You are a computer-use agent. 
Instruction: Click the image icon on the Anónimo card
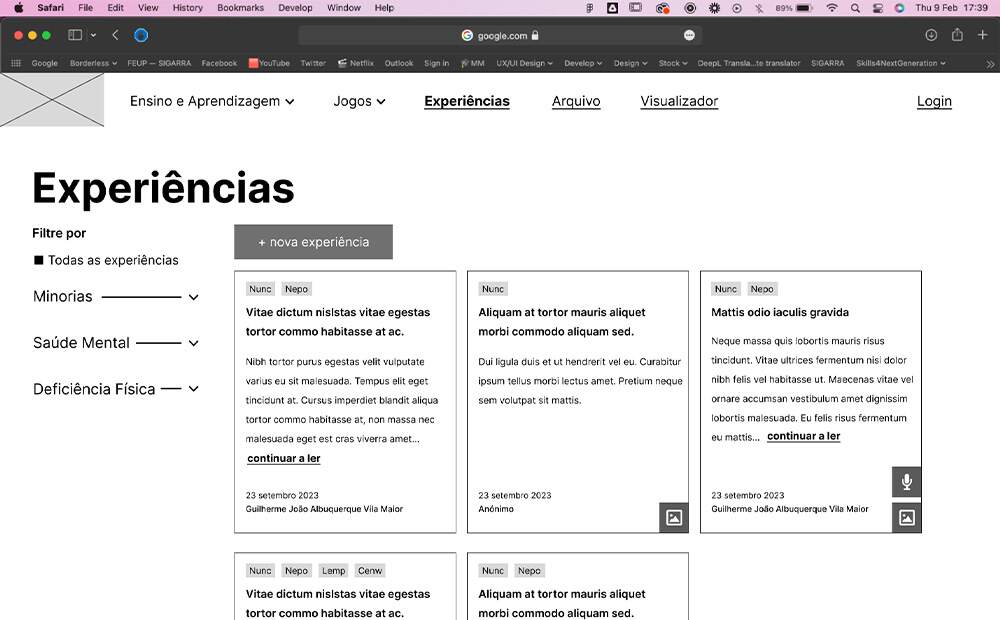(x=674, y=518)
